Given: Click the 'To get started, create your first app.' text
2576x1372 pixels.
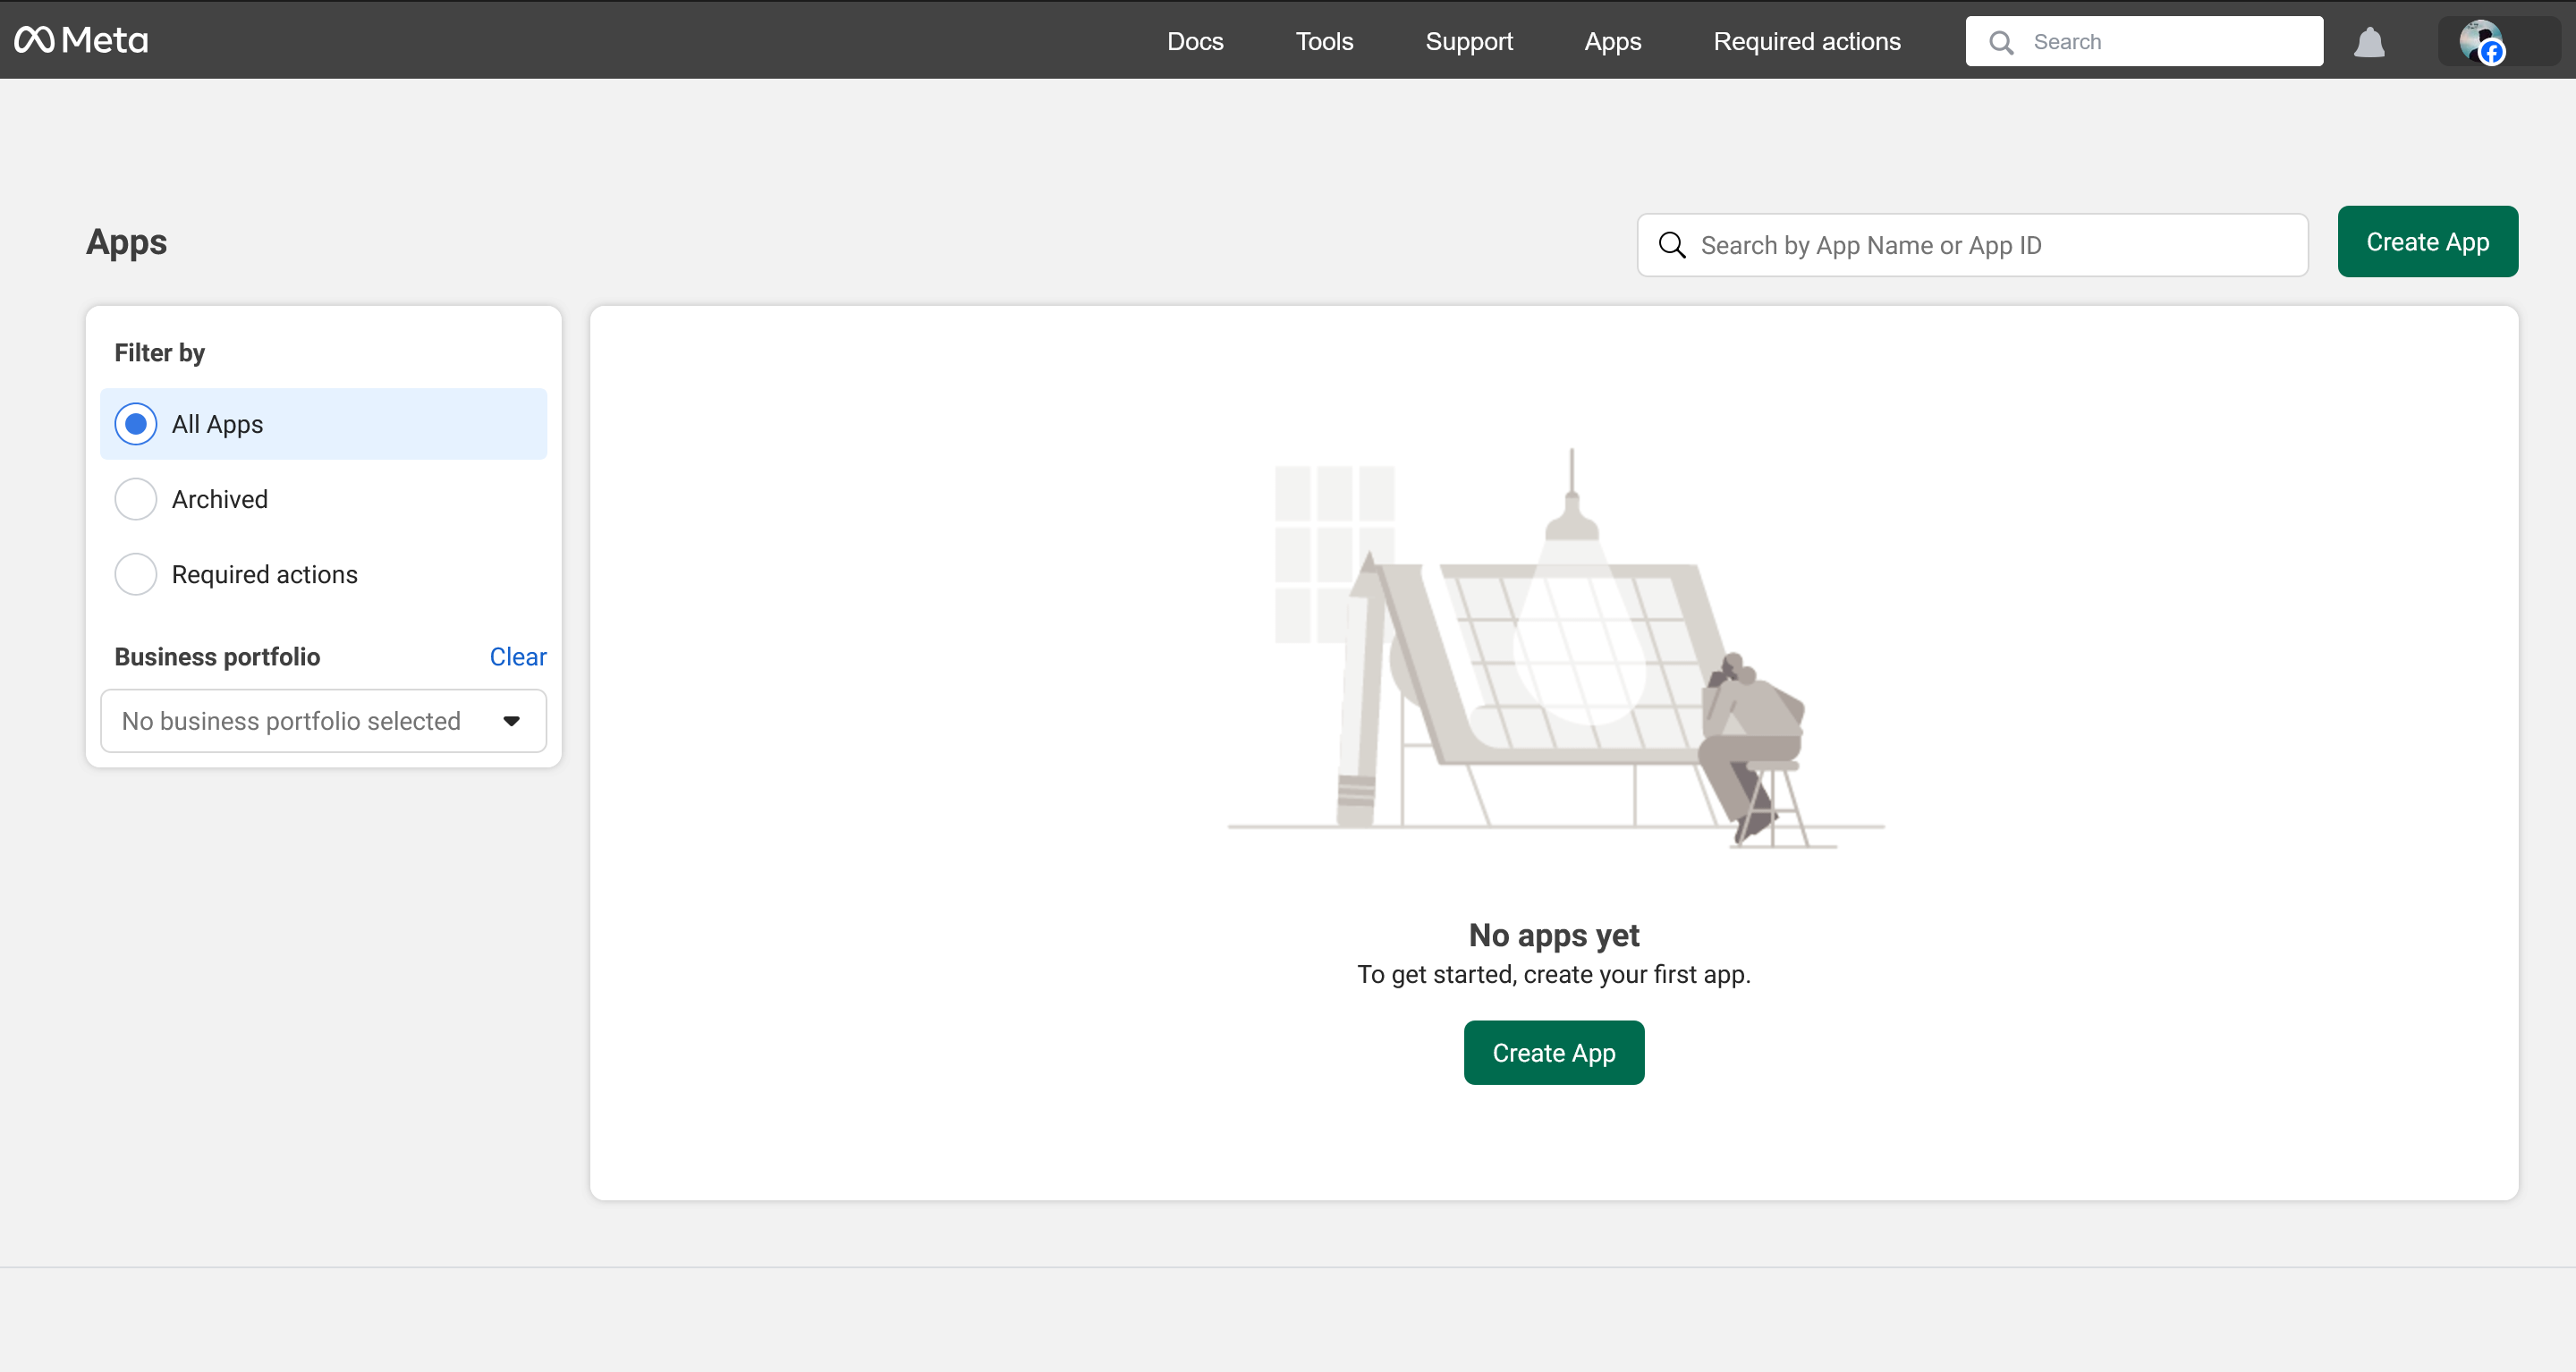Looking at the screenshot, I should (x=1553, y=975).
